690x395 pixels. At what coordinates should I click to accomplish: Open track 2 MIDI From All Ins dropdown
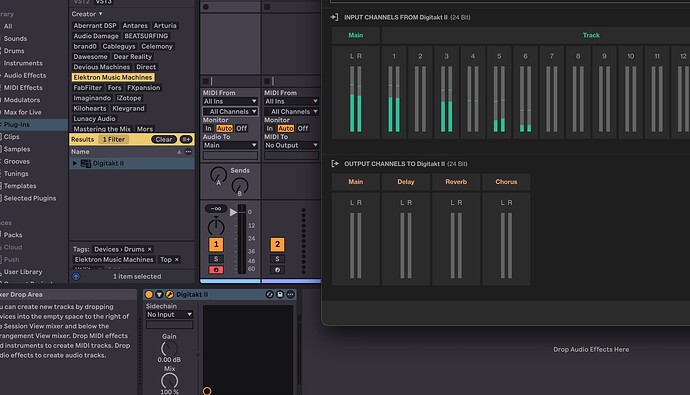tap(291, 101)
